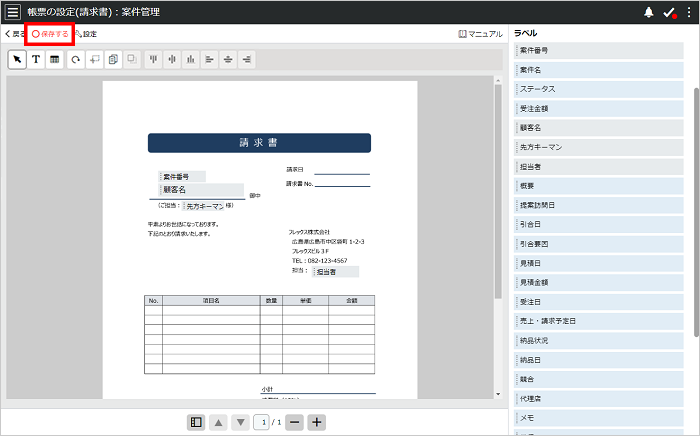This screenshot has width=700, height=436.
Task: Select the 受注日 label
Action: coord(599,302)
